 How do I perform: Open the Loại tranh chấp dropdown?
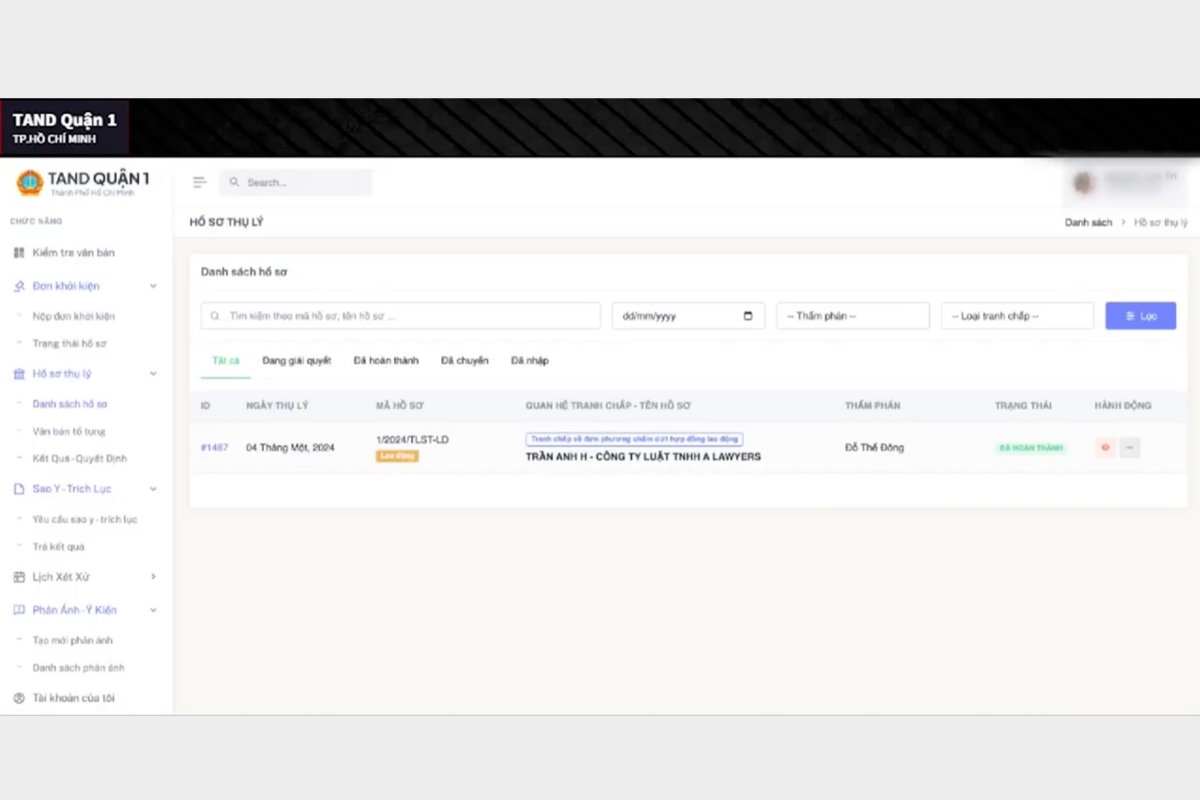coord(1017,316)
